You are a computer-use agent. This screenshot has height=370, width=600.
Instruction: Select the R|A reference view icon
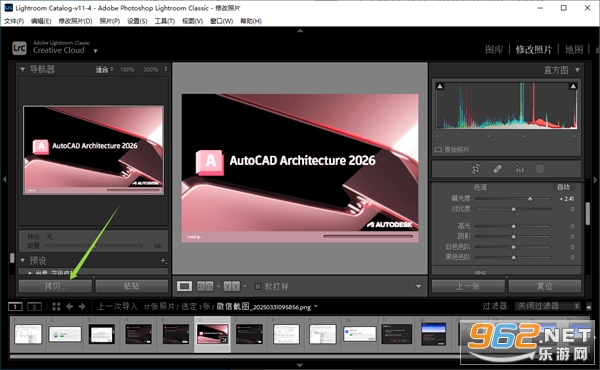click(205, 286)
